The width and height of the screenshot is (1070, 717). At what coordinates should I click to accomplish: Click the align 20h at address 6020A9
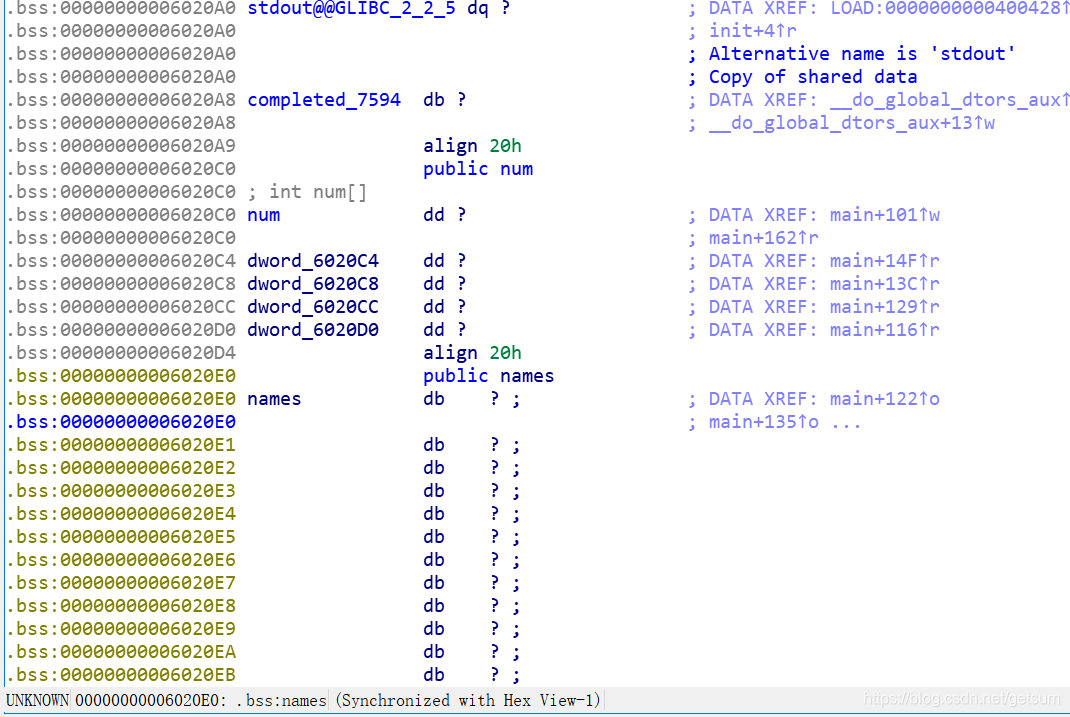472,146
